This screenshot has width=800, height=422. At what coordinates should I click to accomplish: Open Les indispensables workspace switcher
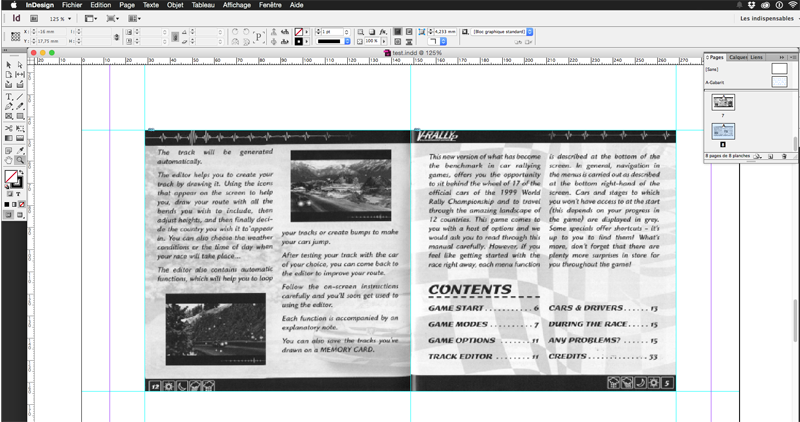click(x=768, y=18)
